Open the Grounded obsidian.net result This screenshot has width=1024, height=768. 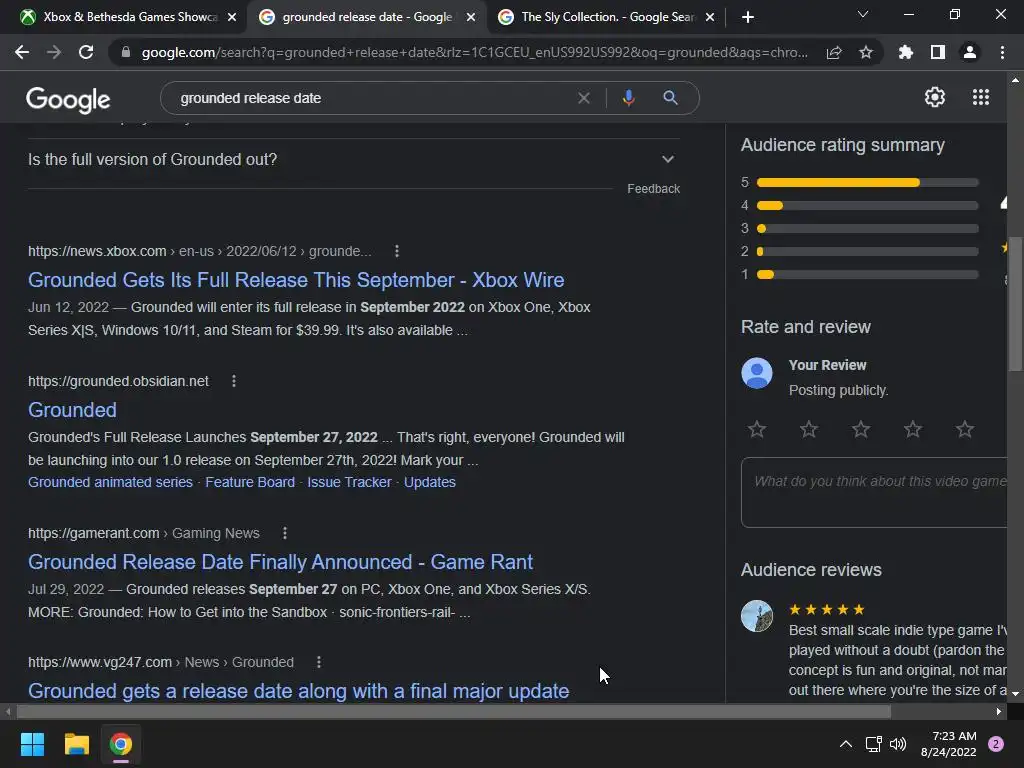(72, 410)
